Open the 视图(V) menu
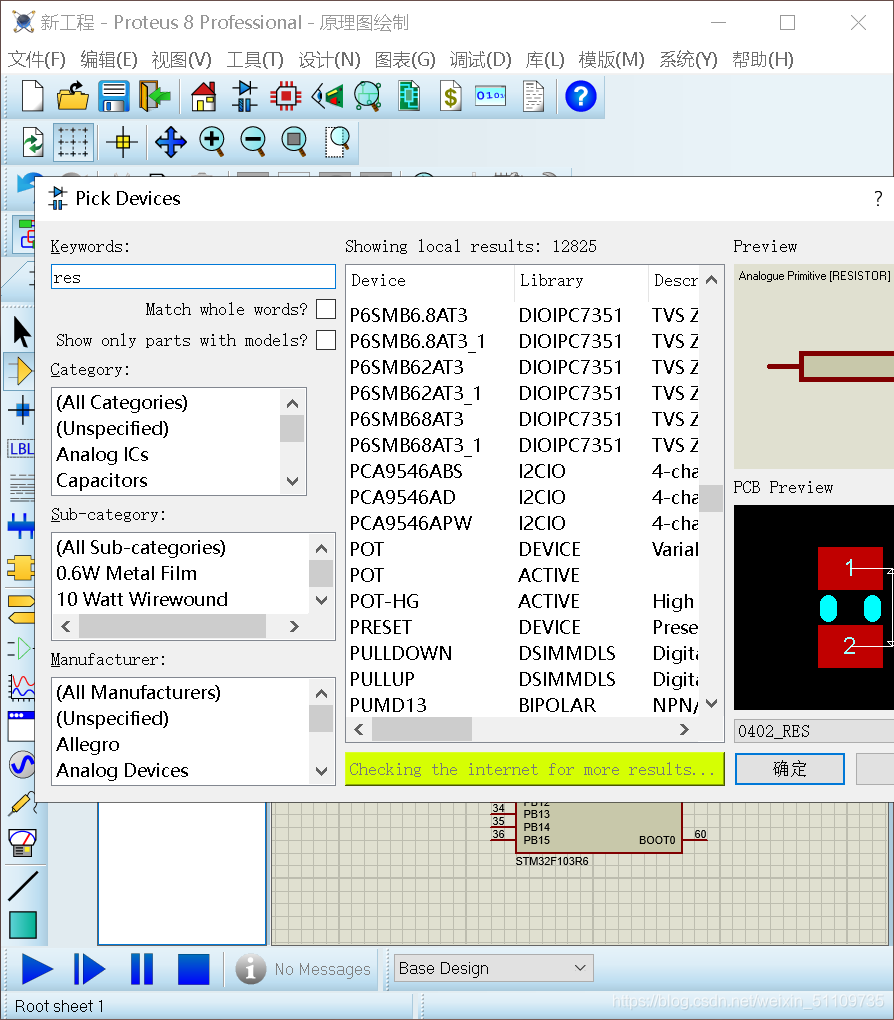The height and width of the screenshot is (1020, 894). click(182, 60)
